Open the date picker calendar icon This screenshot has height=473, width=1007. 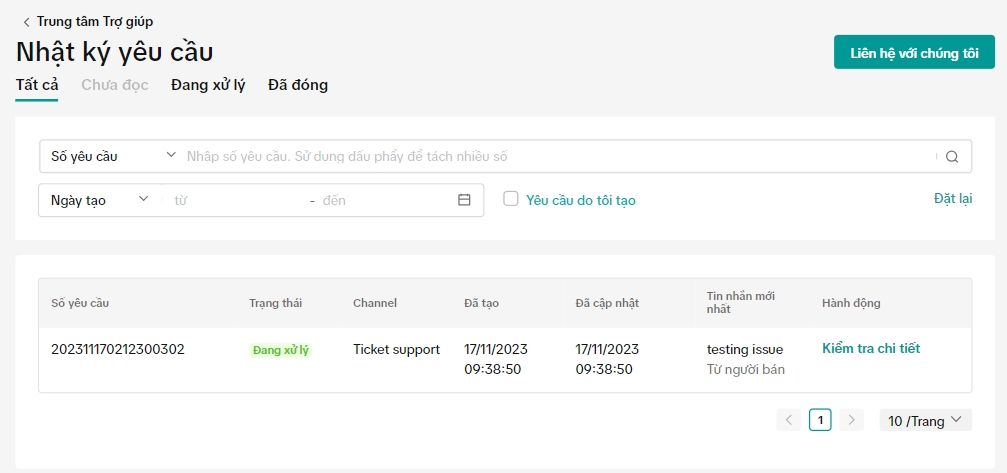coord(464,200)
